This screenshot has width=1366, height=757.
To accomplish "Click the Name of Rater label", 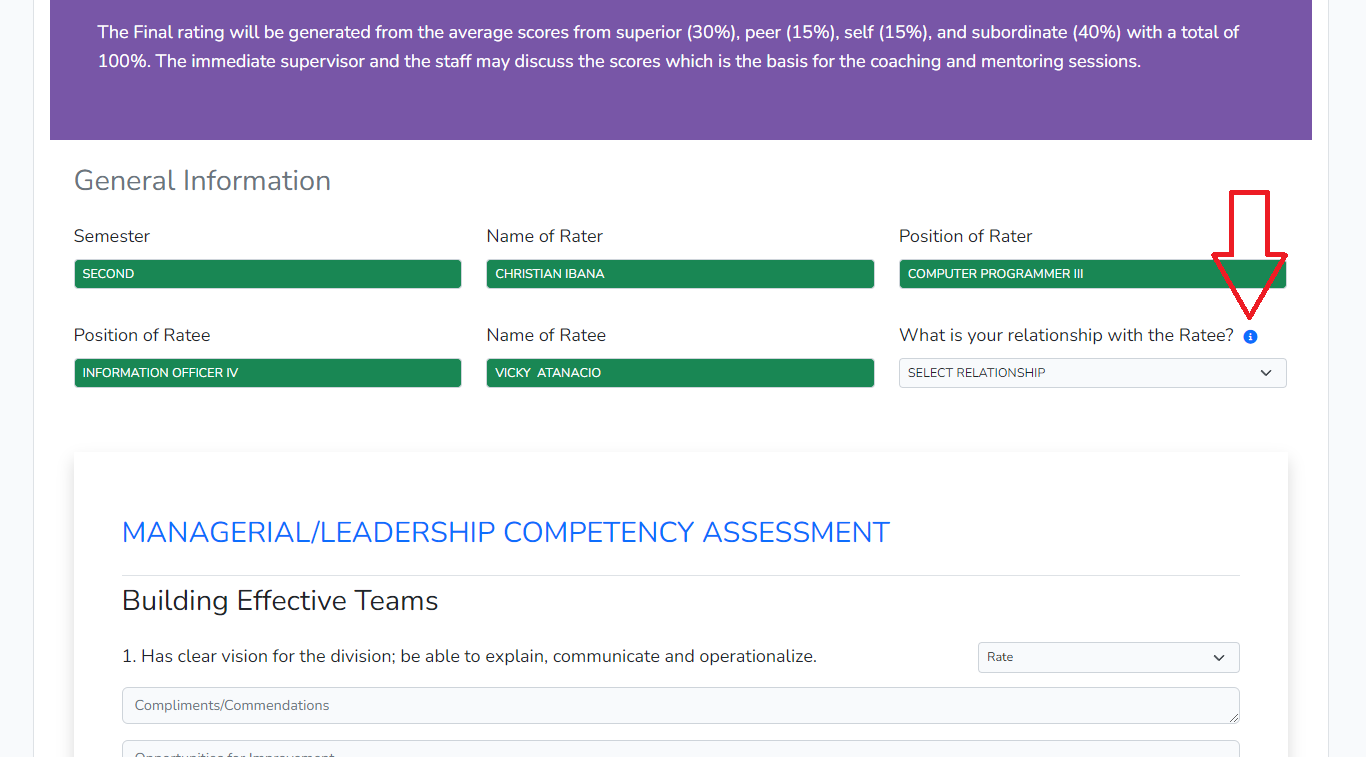I will 545,236.
